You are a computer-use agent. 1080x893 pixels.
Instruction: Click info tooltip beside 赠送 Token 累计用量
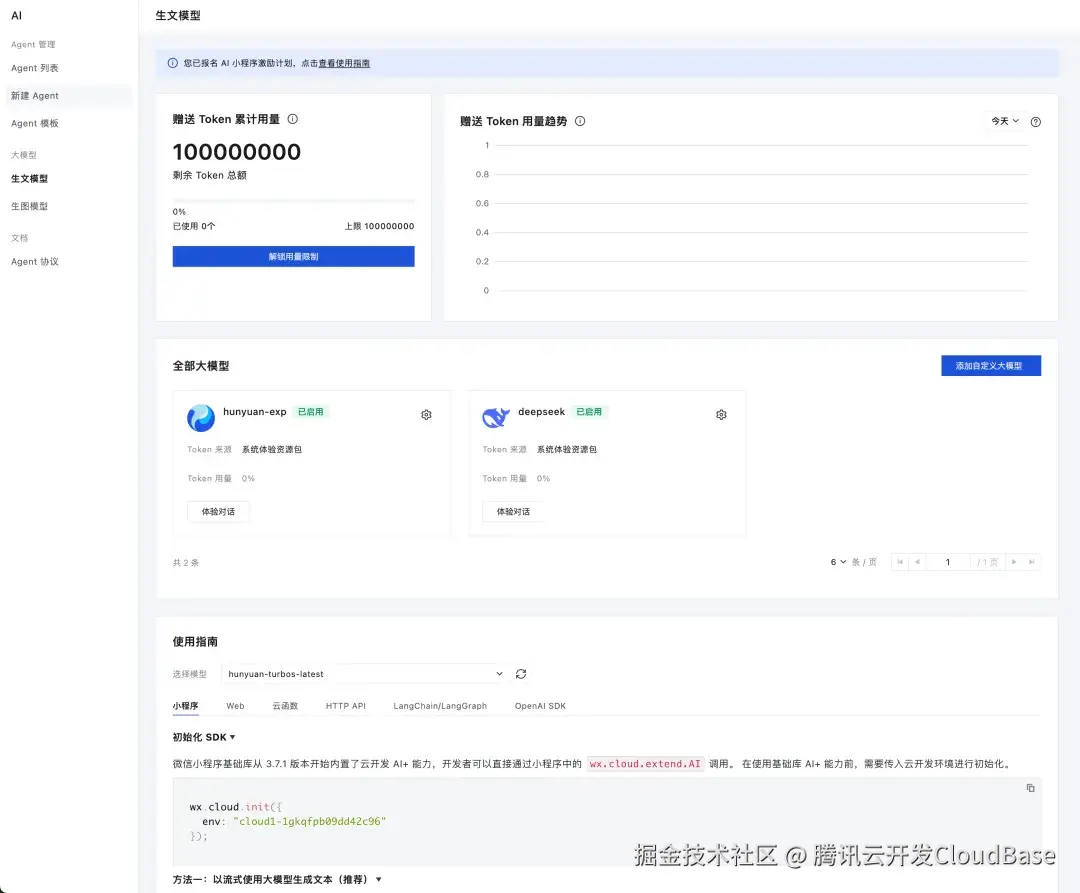pos(290,117)
